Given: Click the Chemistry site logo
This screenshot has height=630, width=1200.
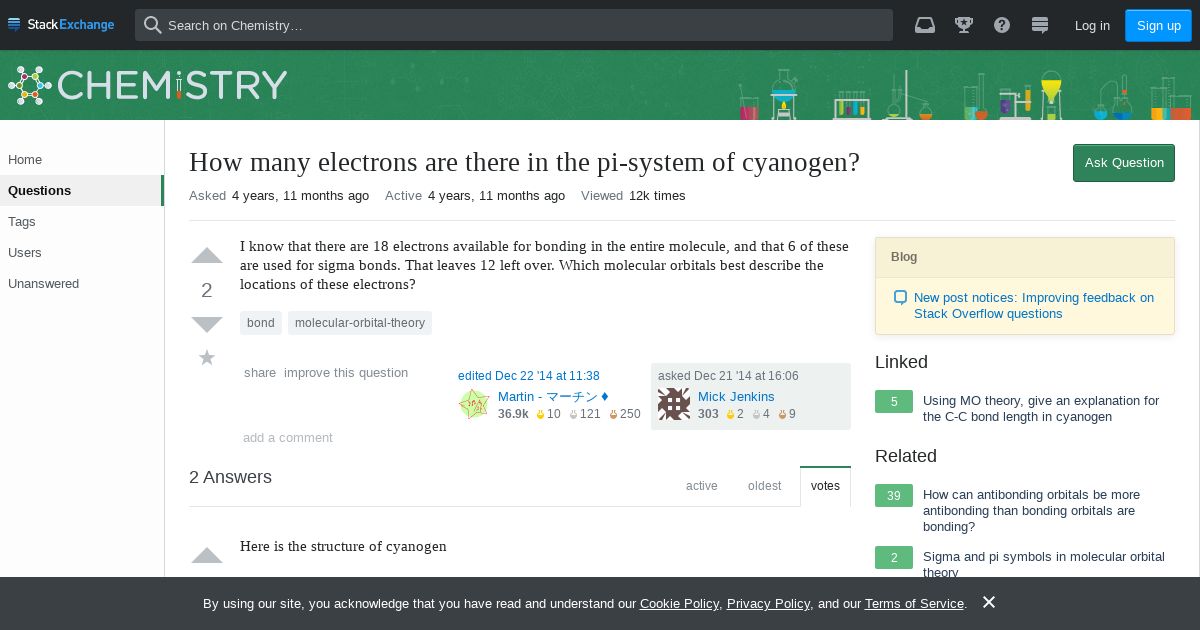Looking at the screenshot, I should (148, 85).
